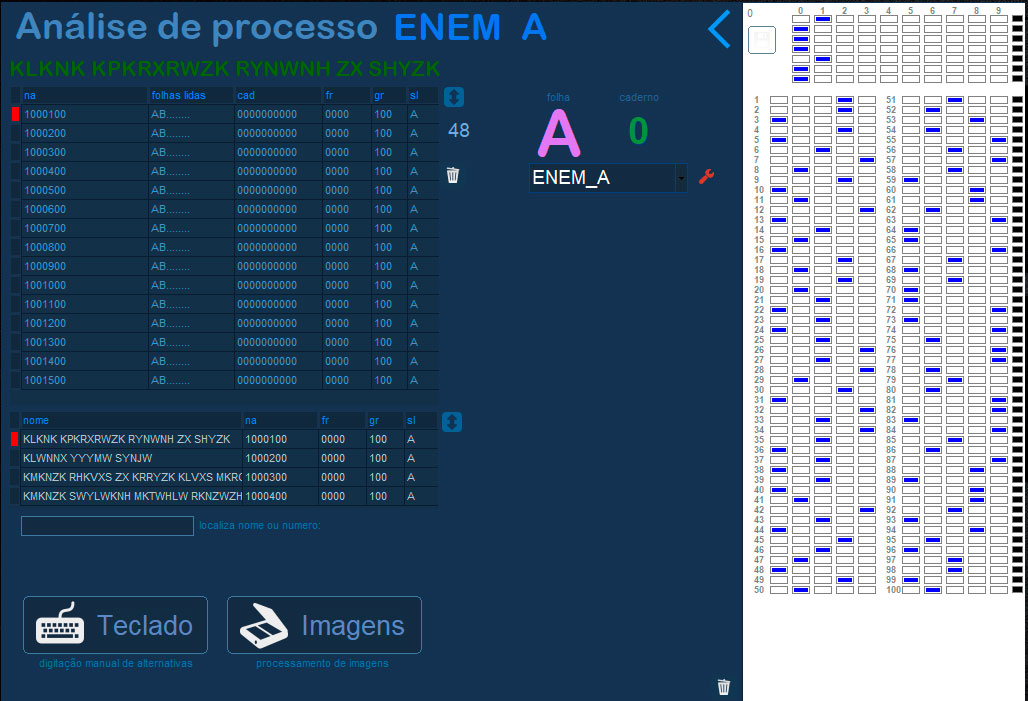Select the KMKNZK SWYLWKNH MKTWHLW name row
Viewport: 1028px width, 701px height.
pos(224,496)
